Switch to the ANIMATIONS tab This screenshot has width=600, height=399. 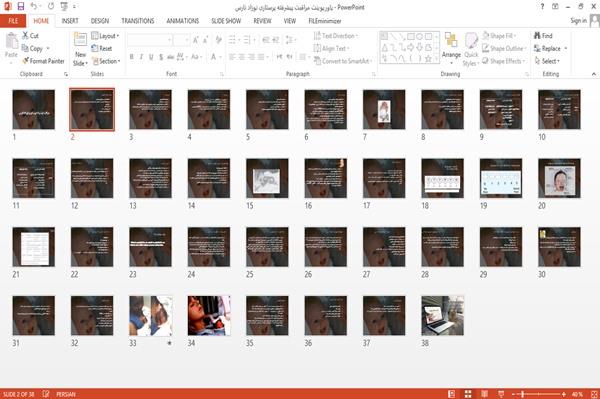(x=183, y=21)
